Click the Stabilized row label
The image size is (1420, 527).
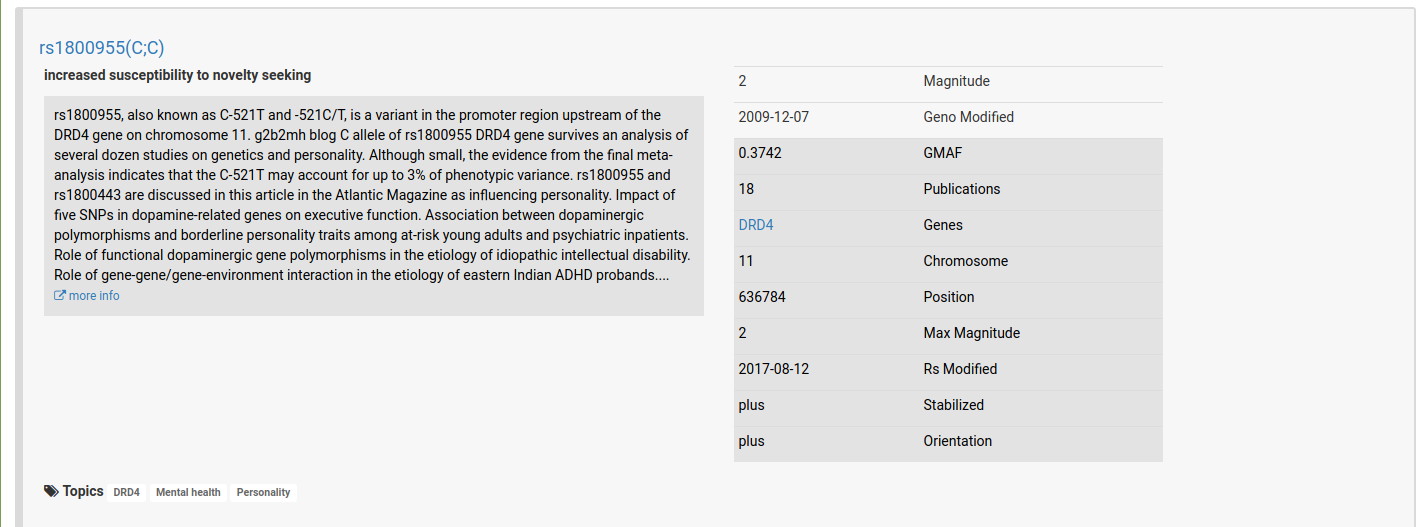click(x=954, y=405)
